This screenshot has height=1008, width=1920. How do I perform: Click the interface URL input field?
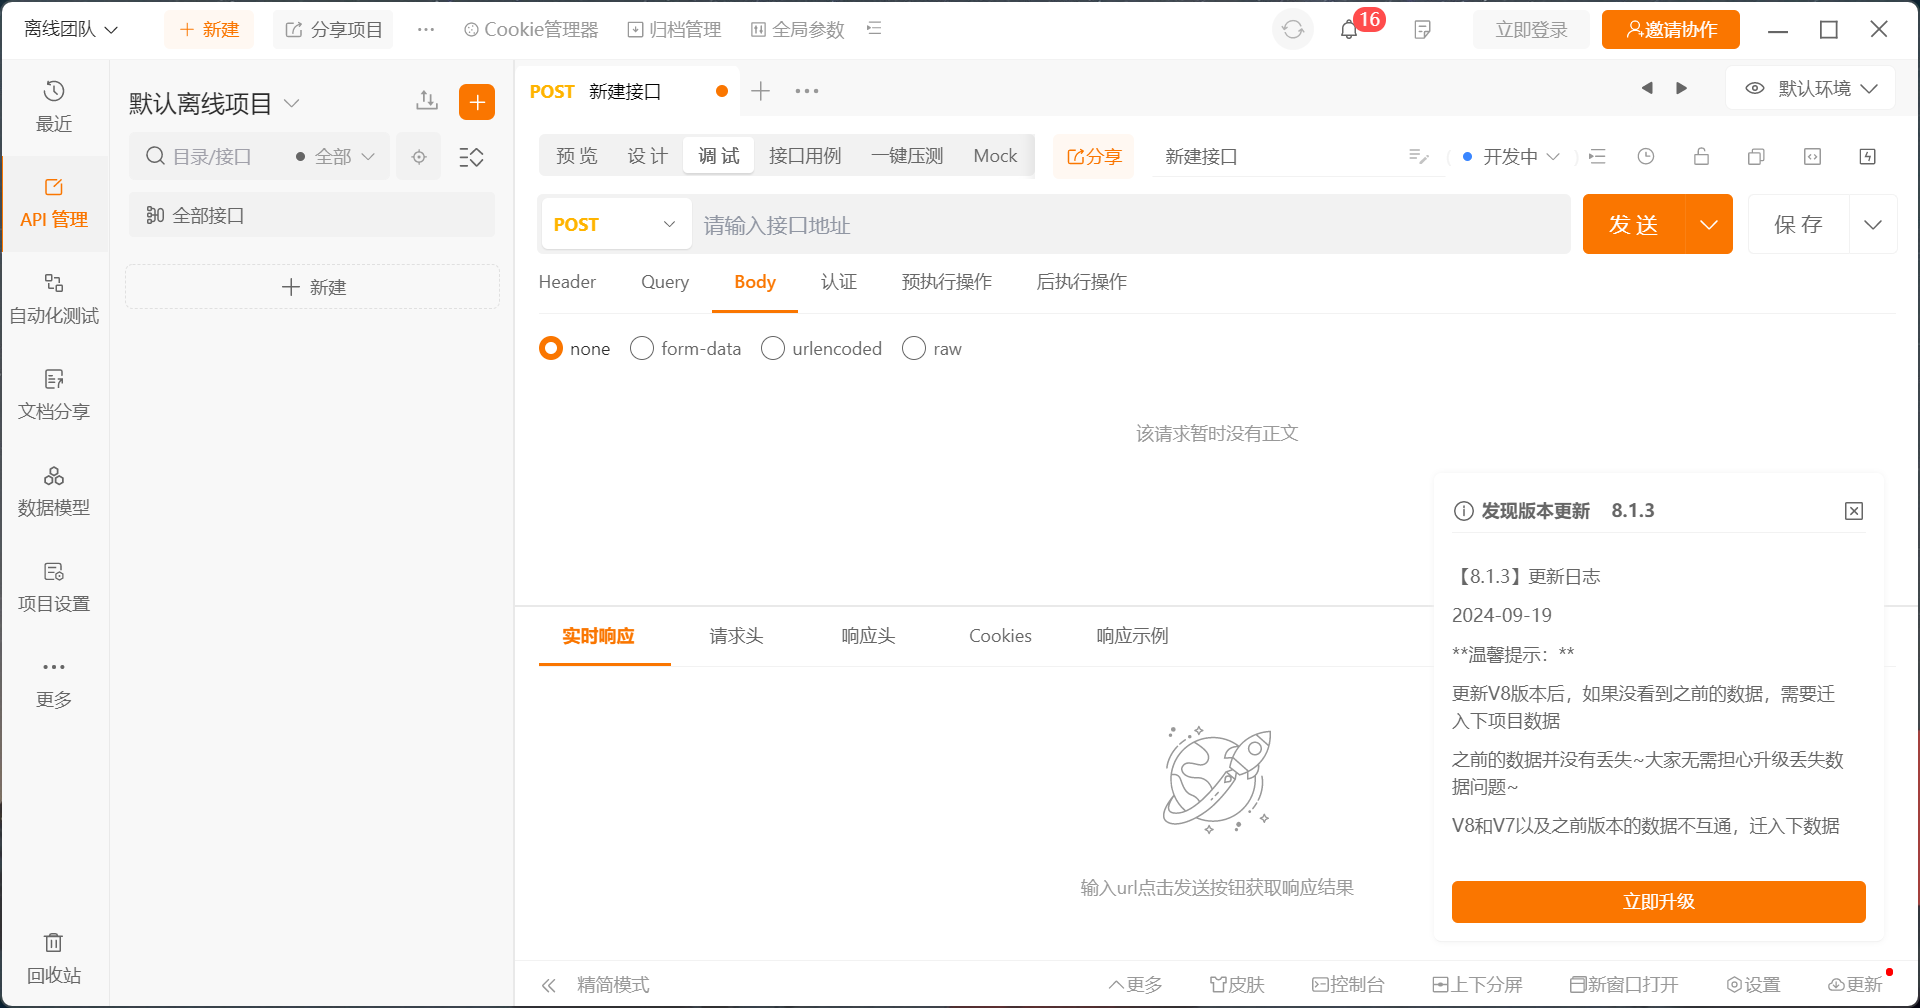pyautogui.click(x=1130, y=225)
